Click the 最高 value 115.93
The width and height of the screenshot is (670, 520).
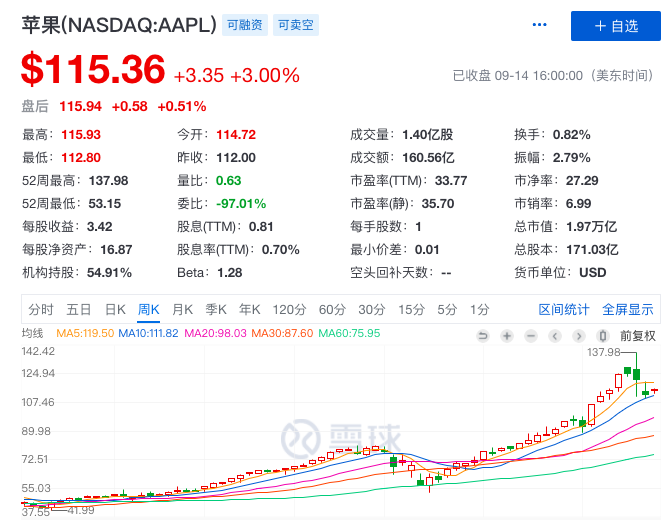81,135
